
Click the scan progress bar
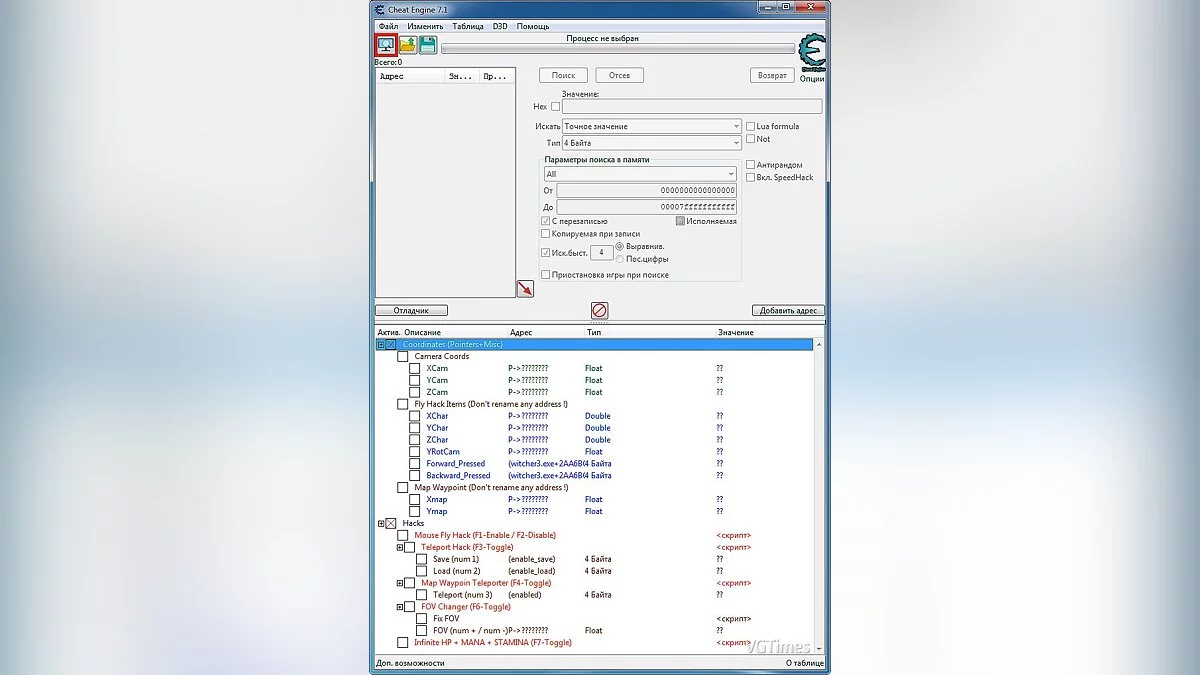(618, 48)
